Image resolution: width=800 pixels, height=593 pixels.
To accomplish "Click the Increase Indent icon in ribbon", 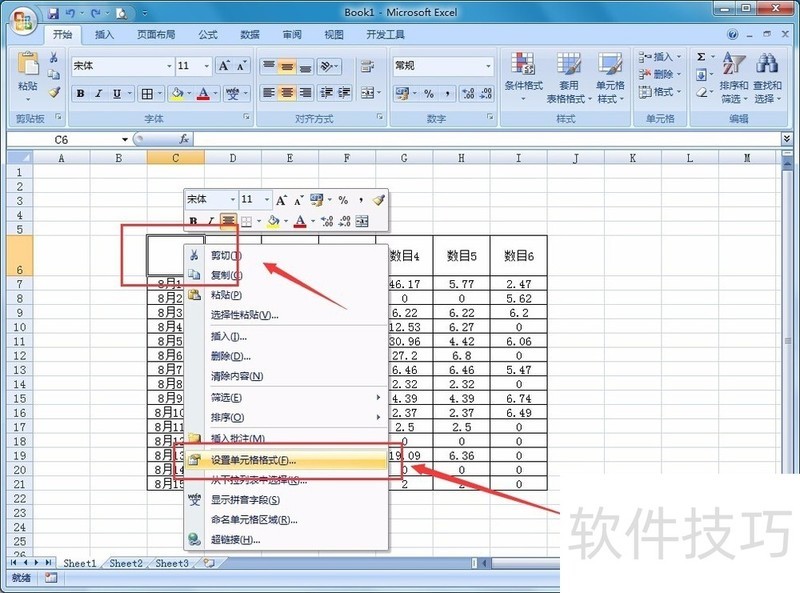I will click(344, 93).
